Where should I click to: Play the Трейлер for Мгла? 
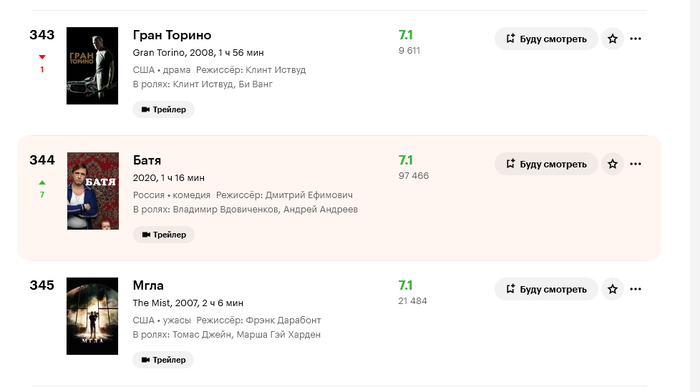(163, 359)
